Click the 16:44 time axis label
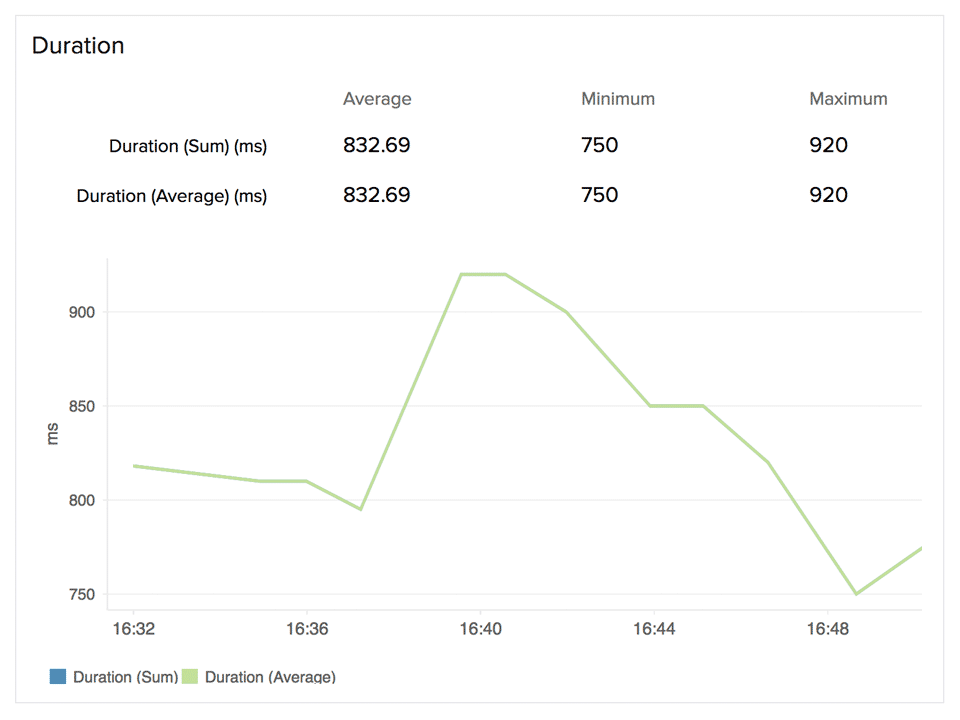 pyautogui.click(x=653, y=629)
